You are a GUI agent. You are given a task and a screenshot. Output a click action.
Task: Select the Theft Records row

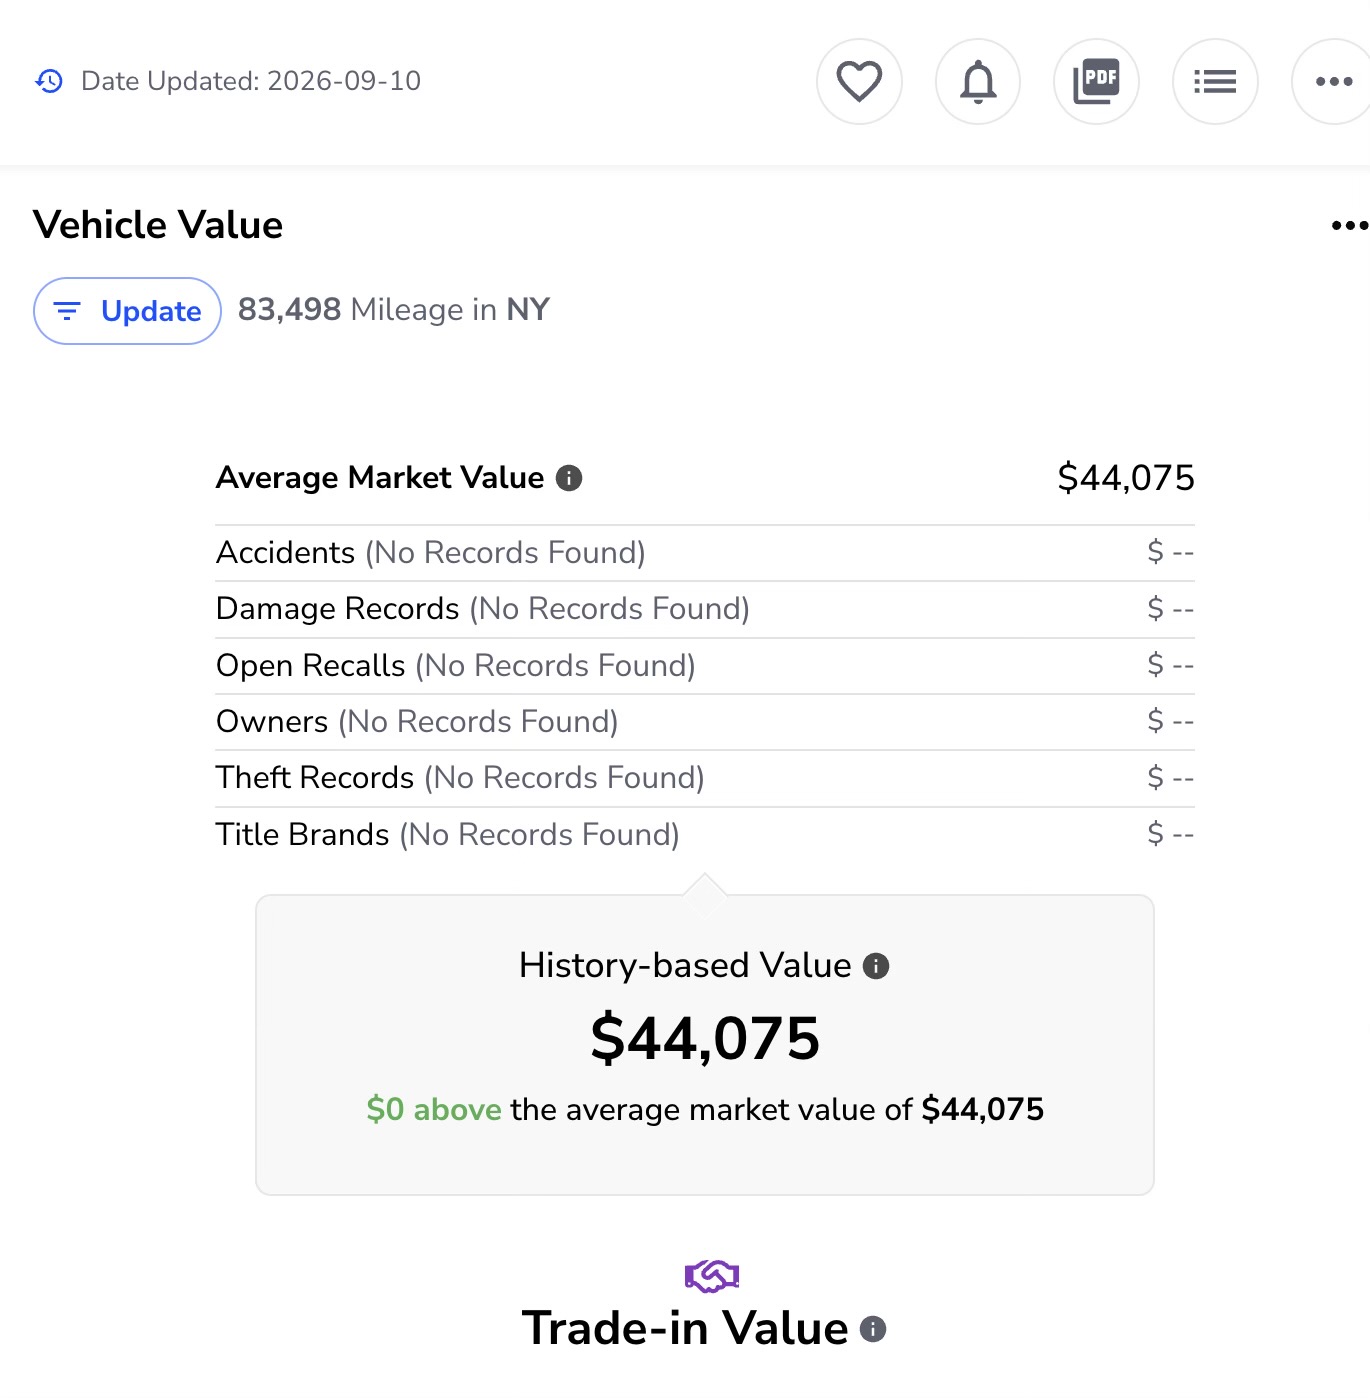705,778
